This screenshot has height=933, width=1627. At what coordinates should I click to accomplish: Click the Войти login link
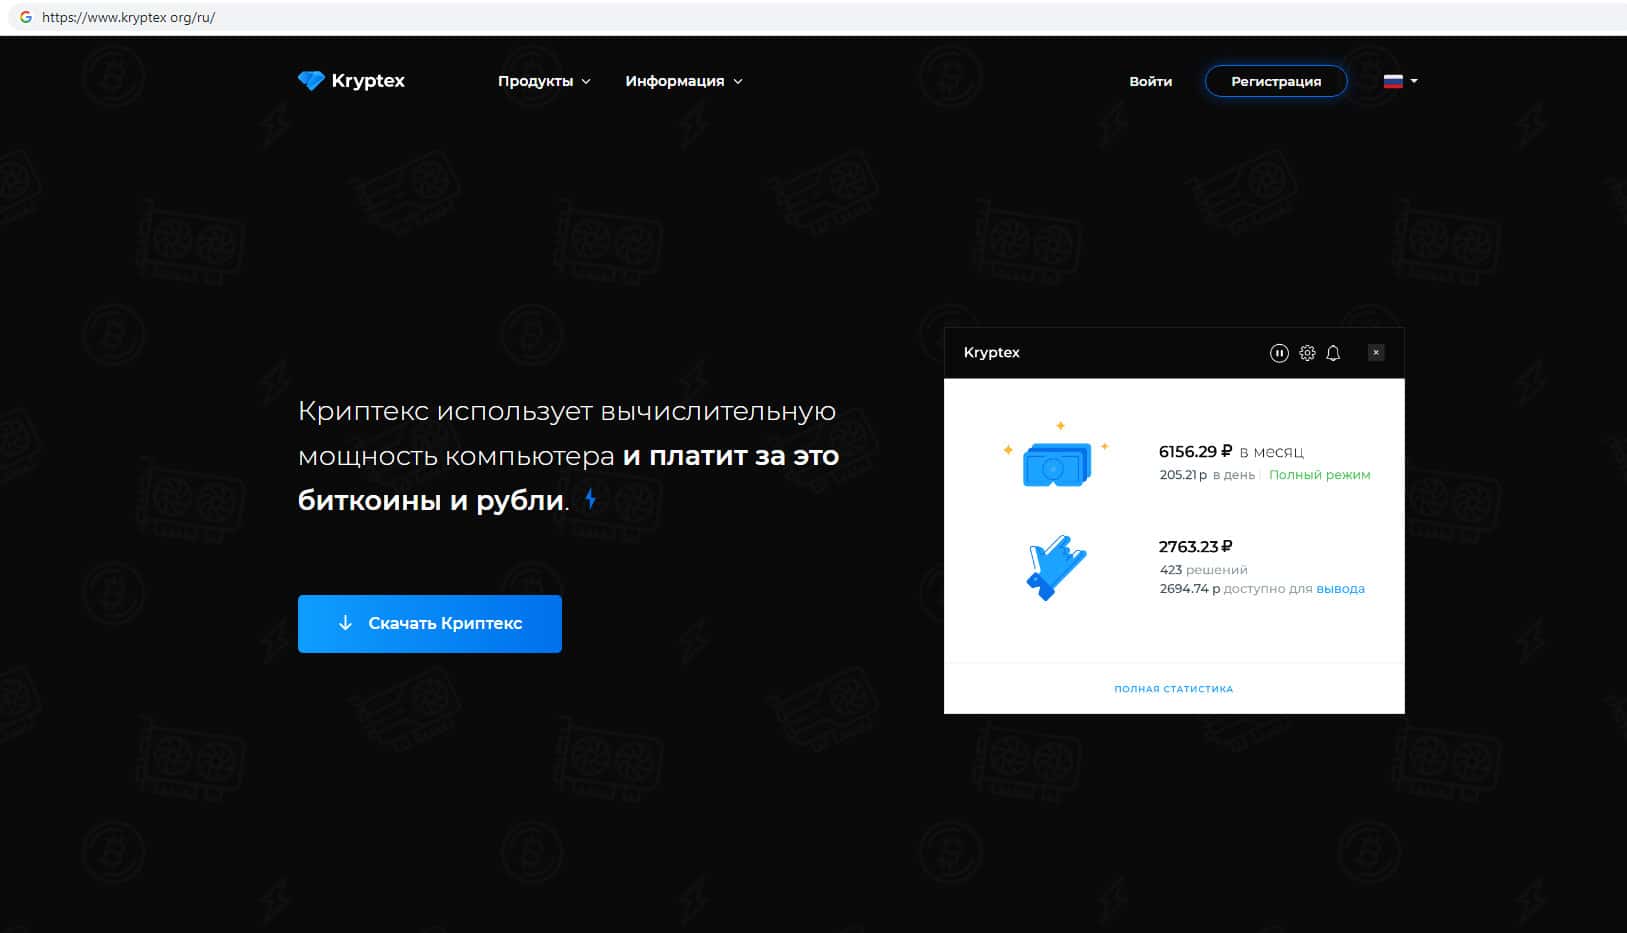tap(1150, 81)
